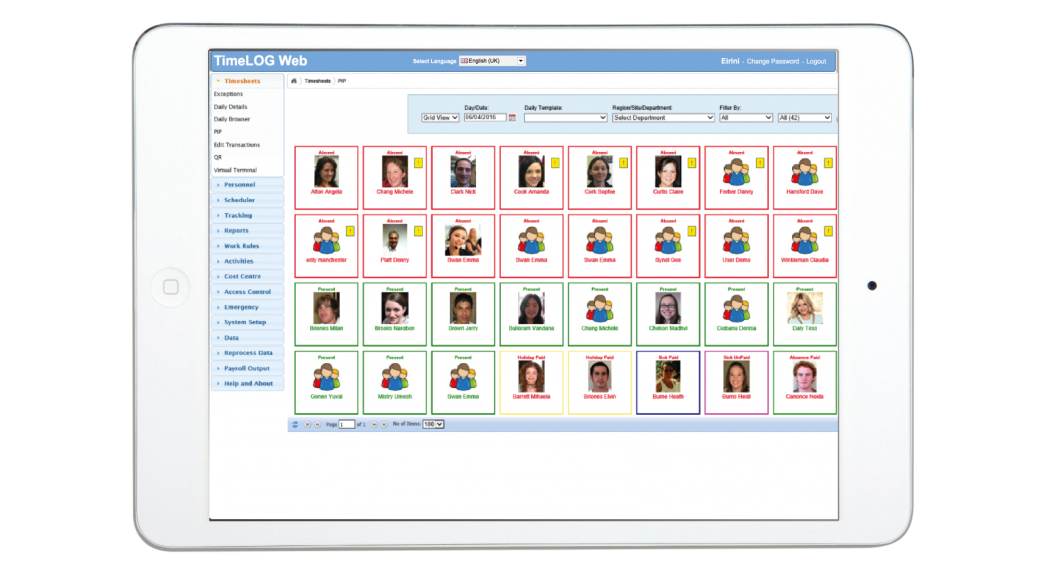The image size is (1038, 576).
Task: Click yellow warning icon on Chang Michele card
Action: [419, 163]
